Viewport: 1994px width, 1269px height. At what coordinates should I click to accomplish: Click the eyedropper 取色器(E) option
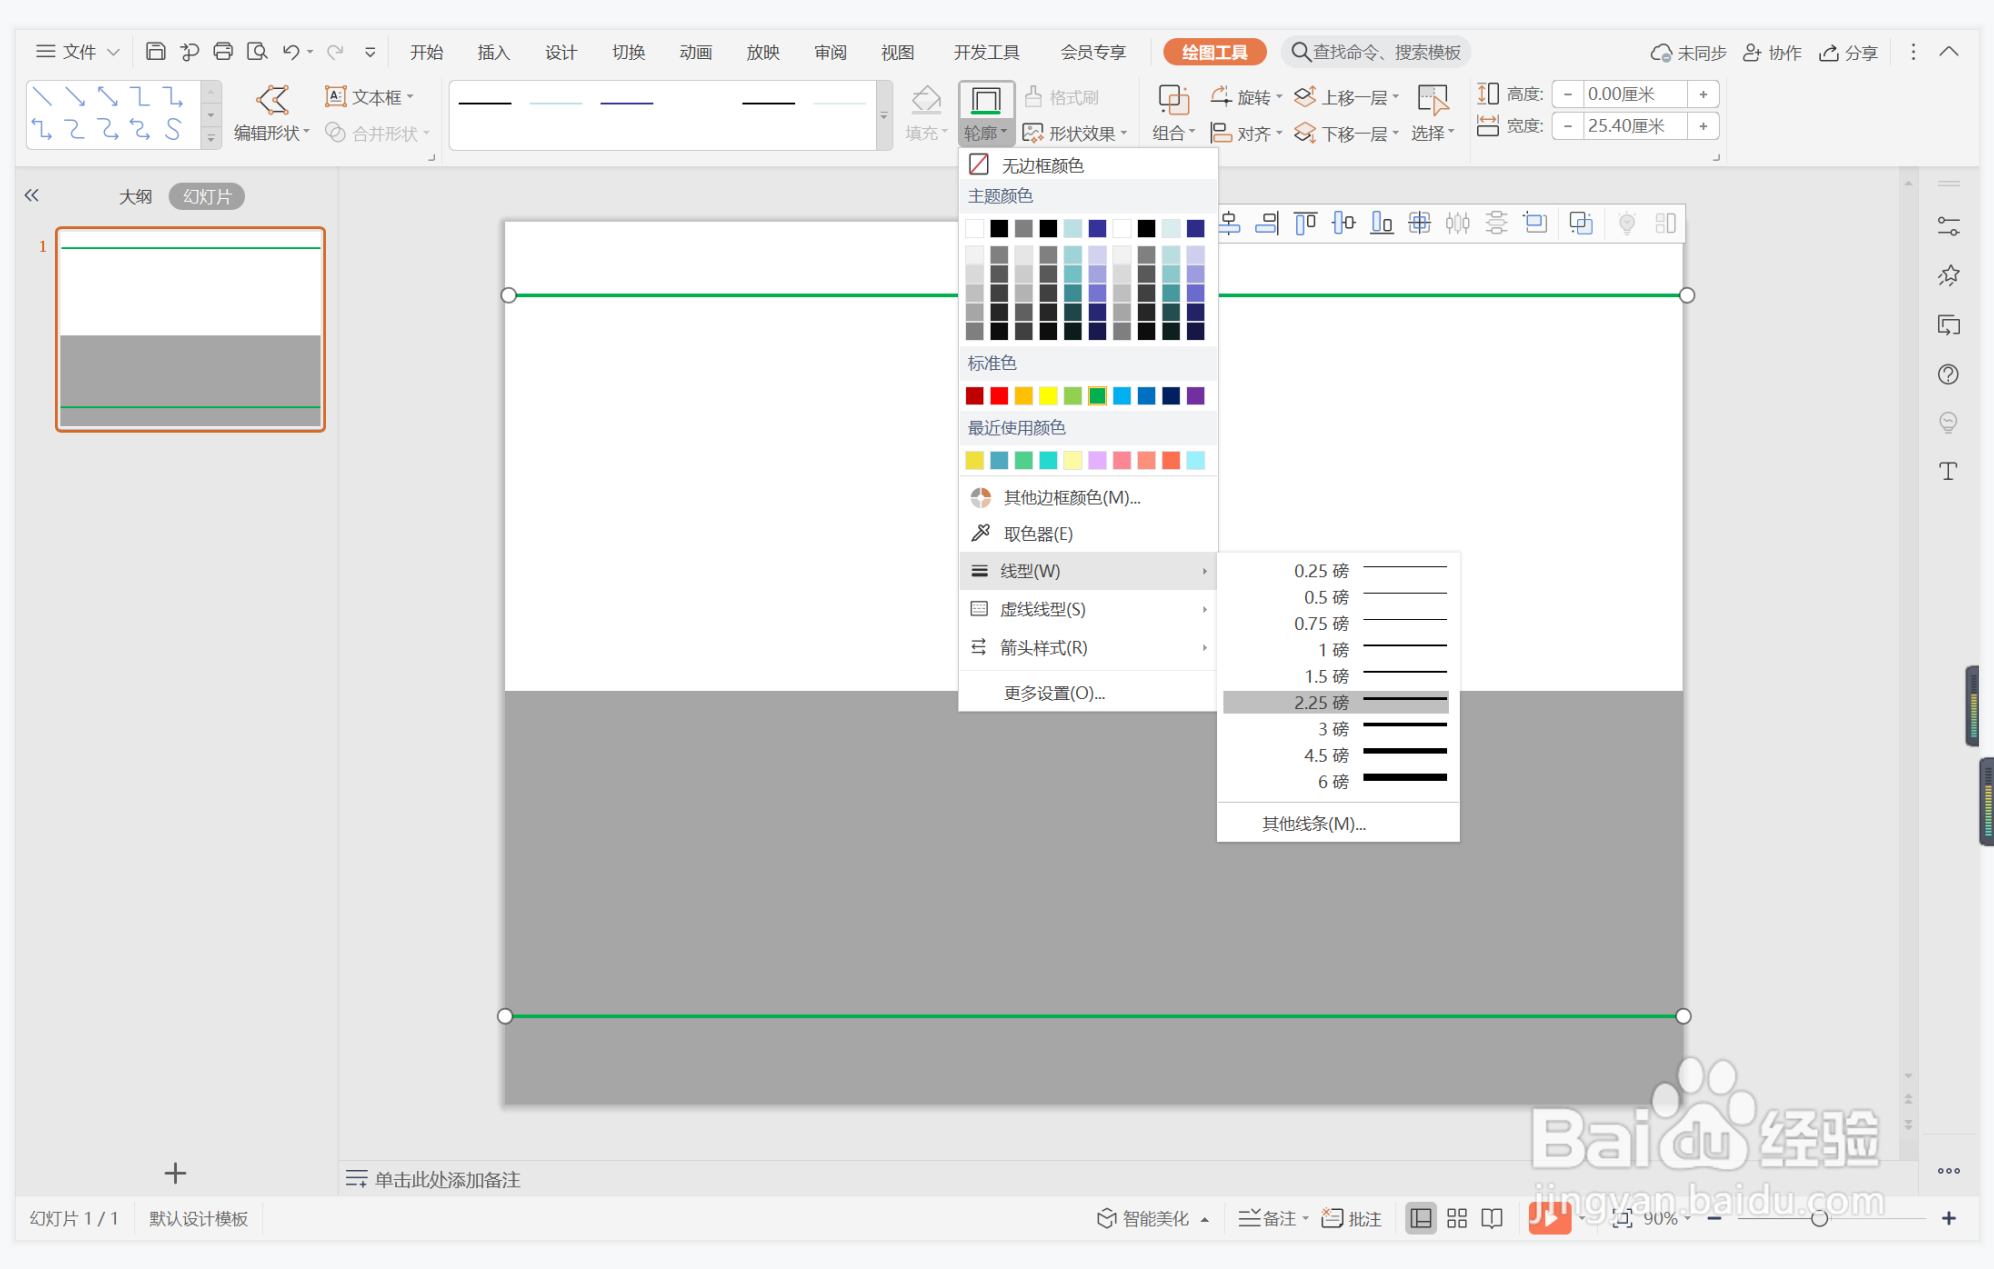(1037, 534)
